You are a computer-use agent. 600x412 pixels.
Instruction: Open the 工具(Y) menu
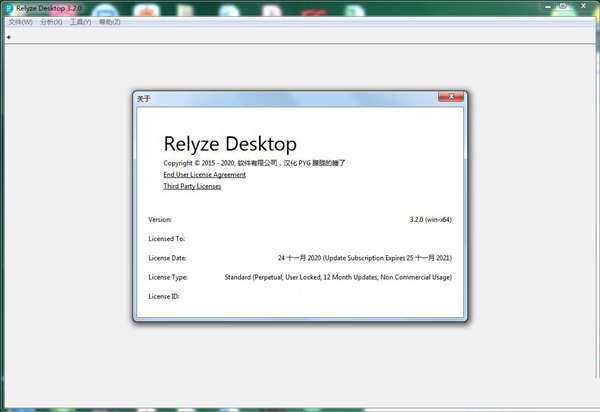(80, 21)
